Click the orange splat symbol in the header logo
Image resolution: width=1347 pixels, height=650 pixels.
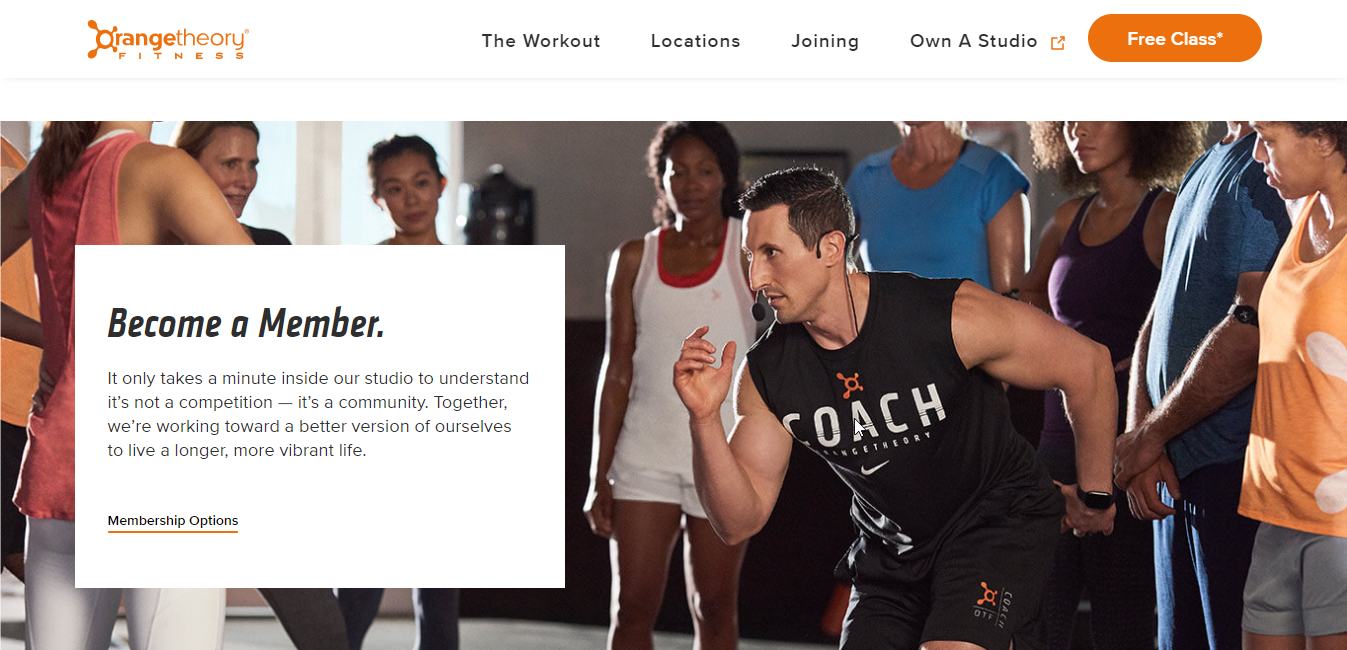pos(102,39)
